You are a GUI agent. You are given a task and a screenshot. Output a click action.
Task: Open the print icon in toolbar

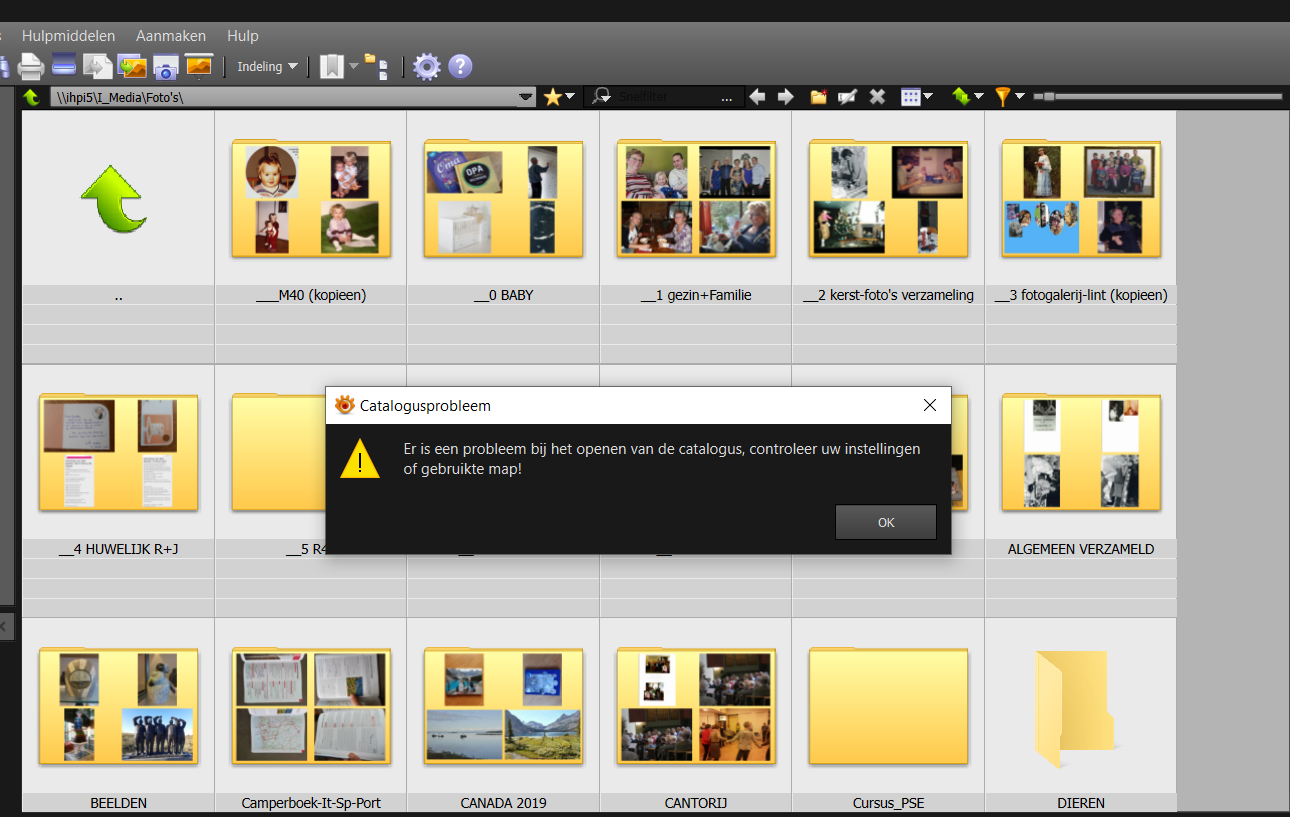click(31, 67)
